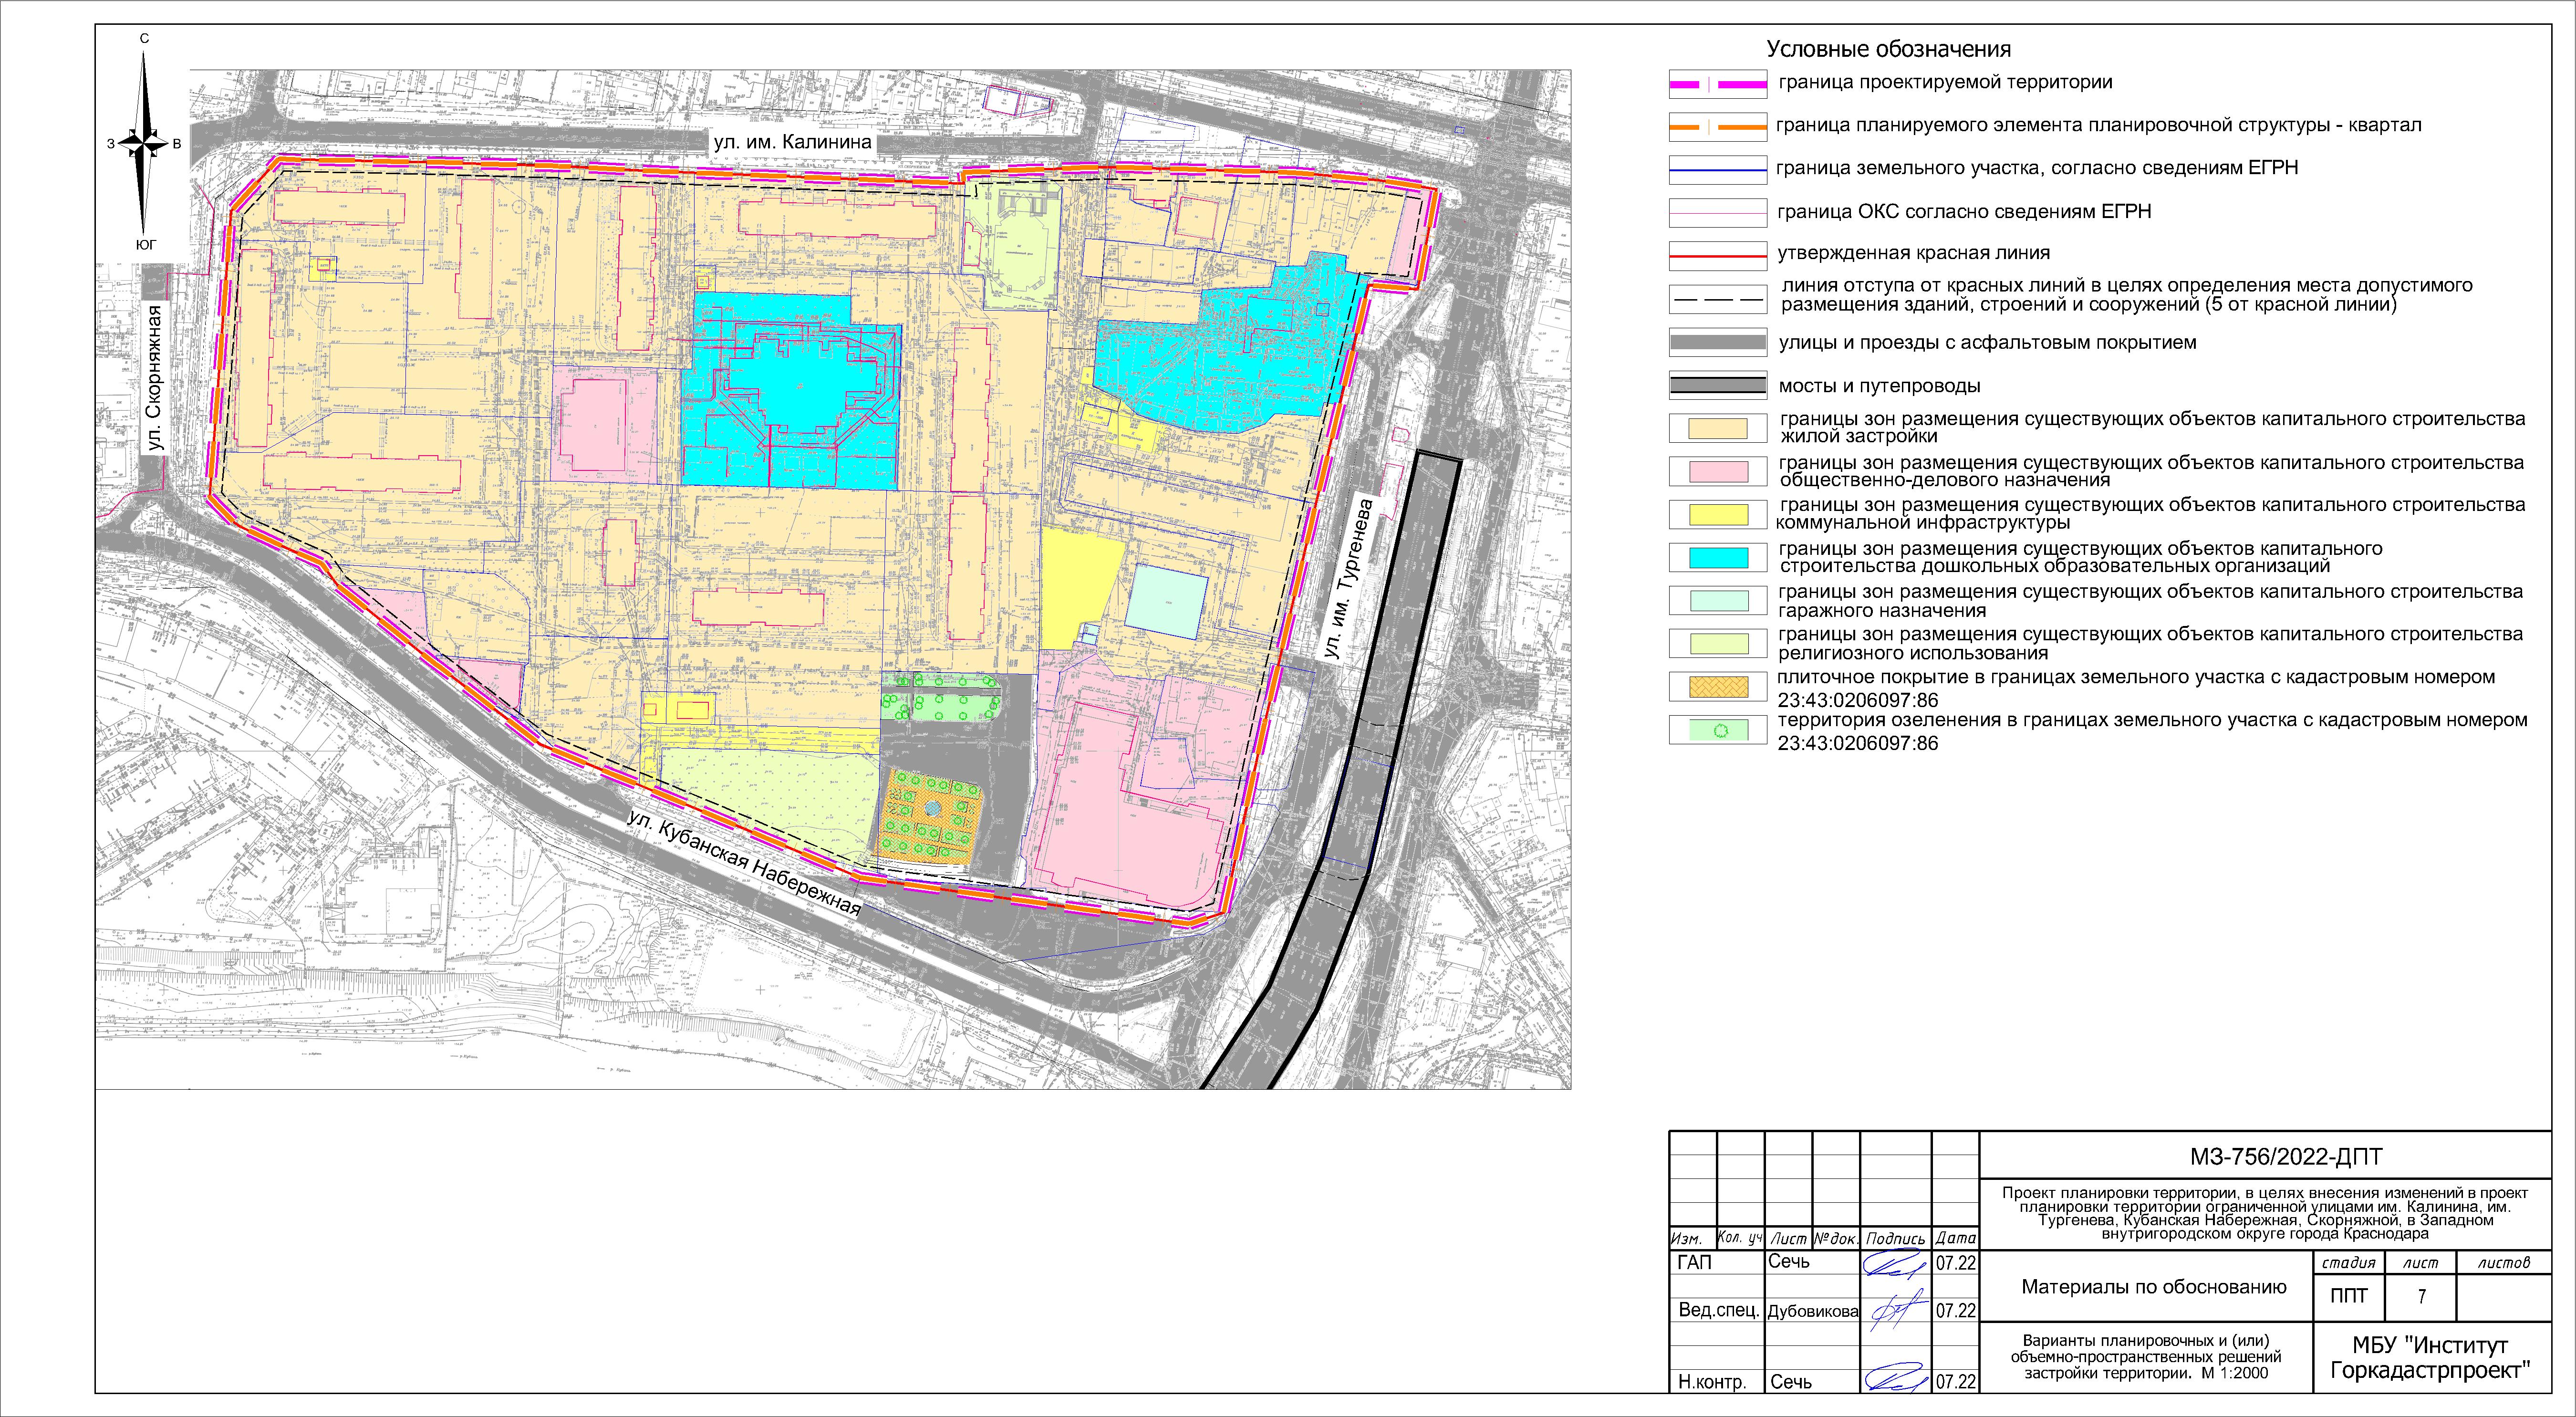The image size is (2576, 1417).
Task: Click the 'Вед.спец.' role cell
Action: 1718,1310
